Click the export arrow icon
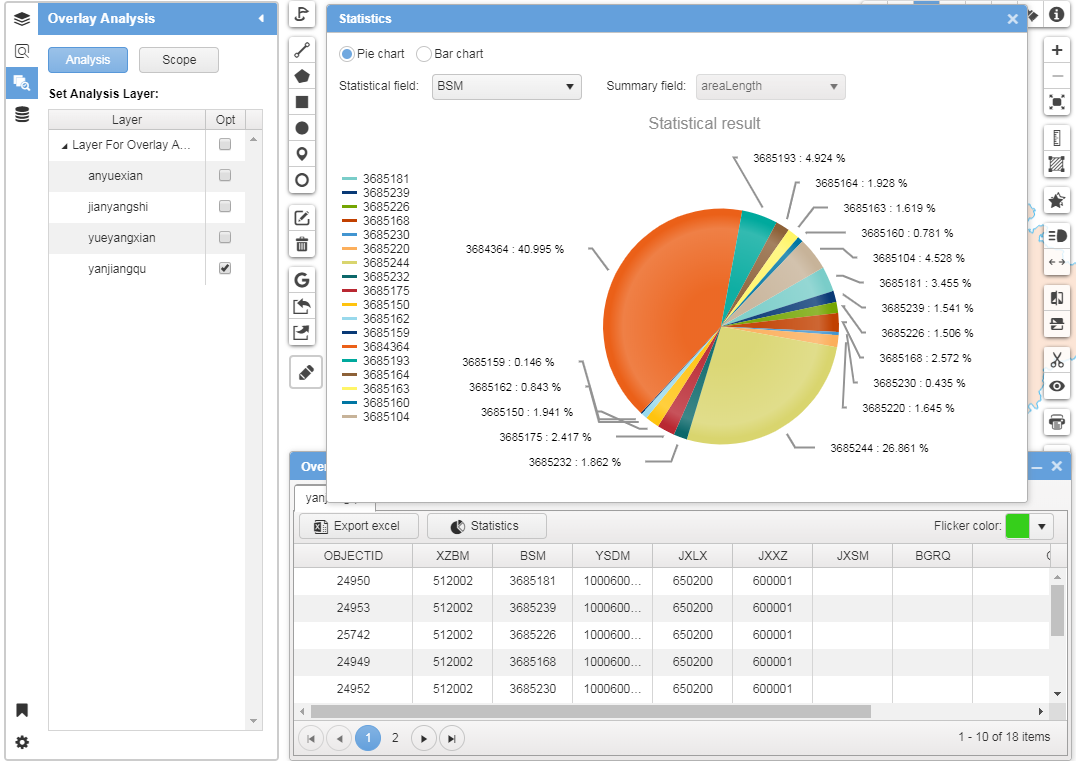The width and height of the screenshot is (1076, 761). click(302, 333)
